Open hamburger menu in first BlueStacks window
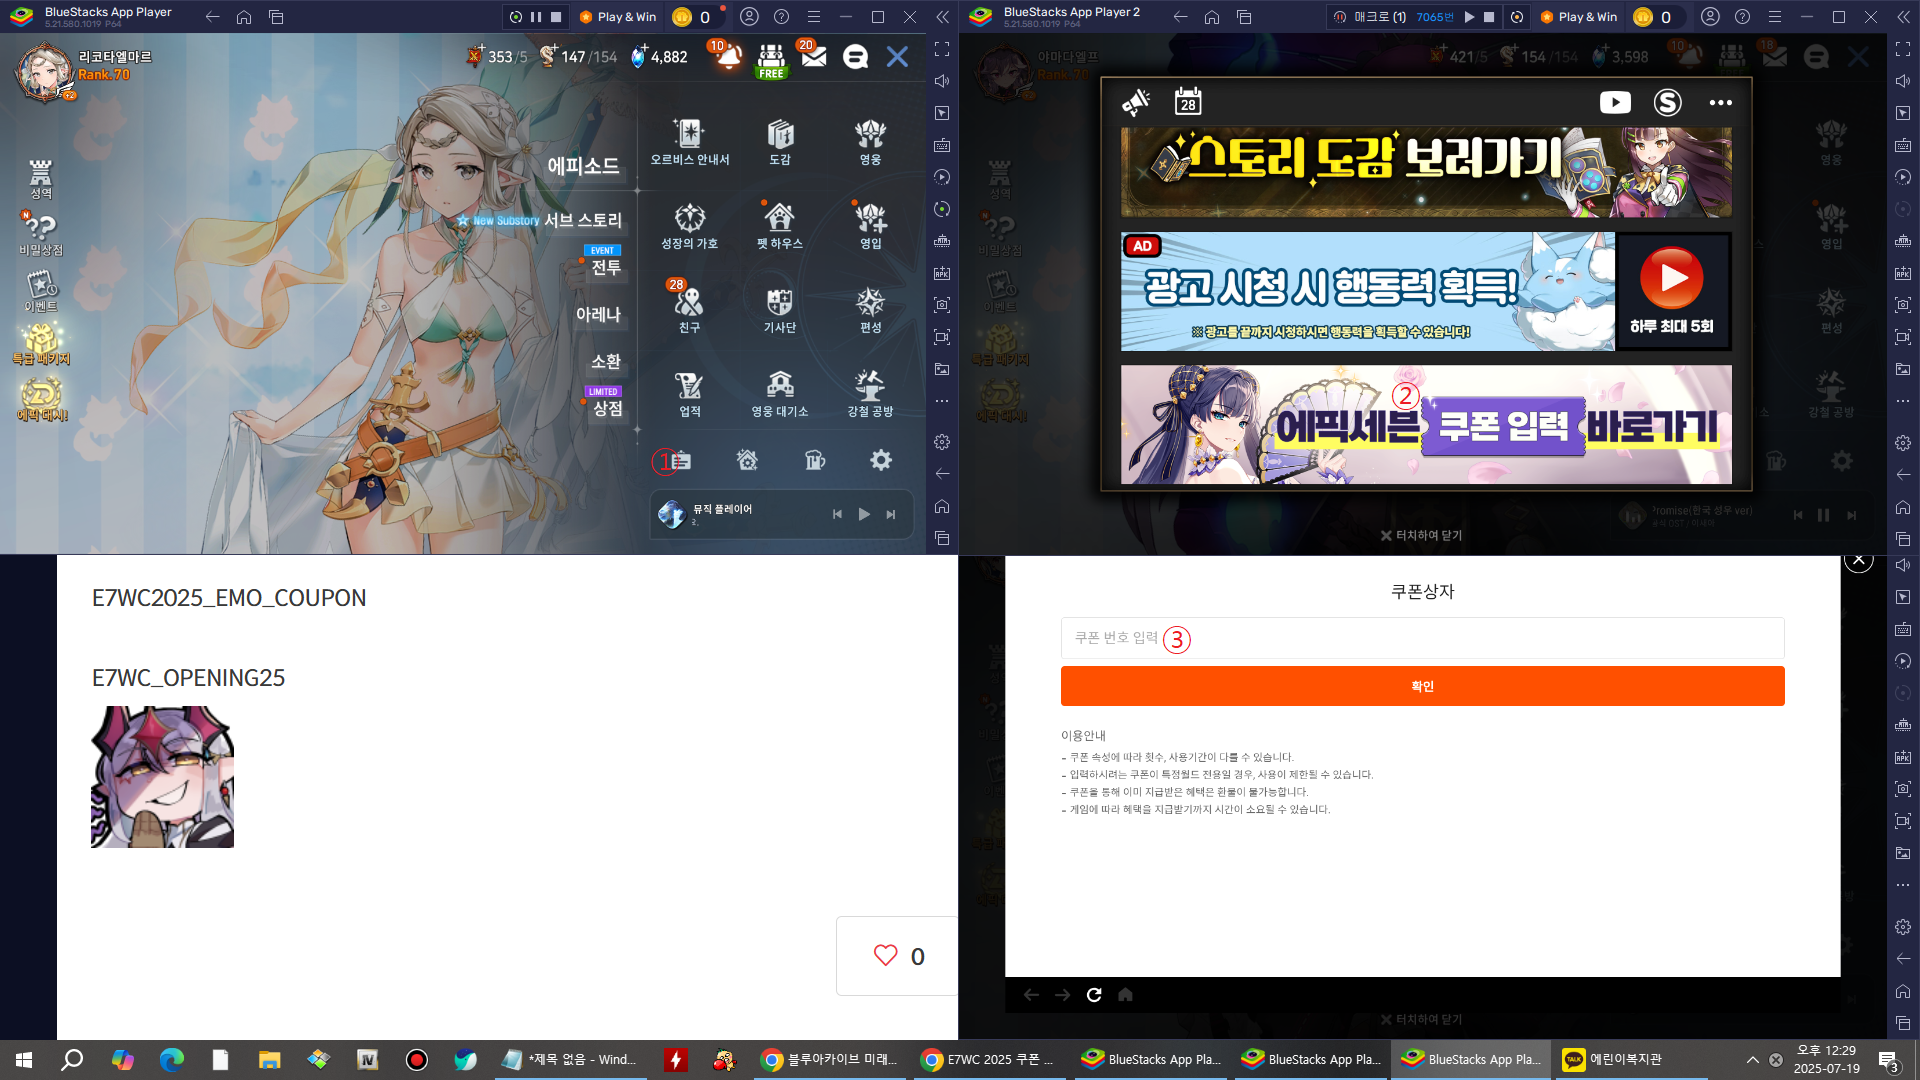Image resolution: width=1920 pixels, height=1080 pixels. coord(814,17)
